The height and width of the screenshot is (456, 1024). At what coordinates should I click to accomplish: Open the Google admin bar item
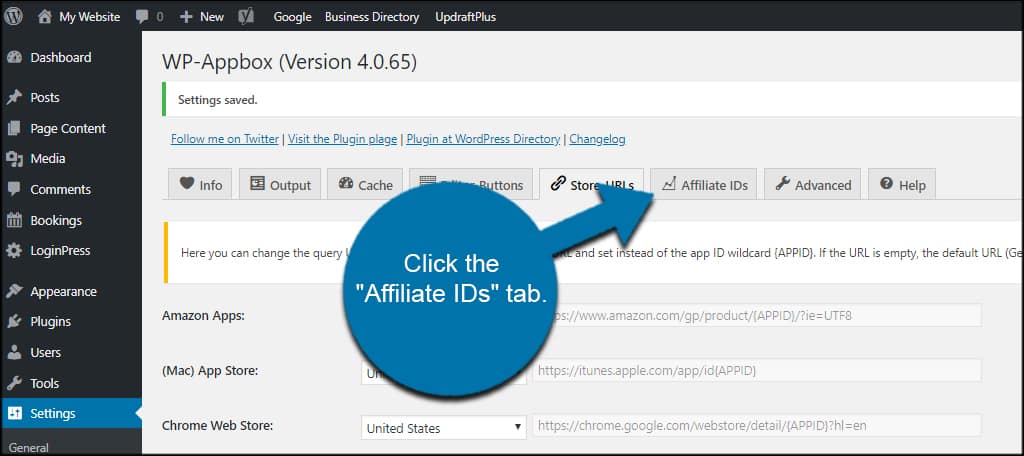(x=292, y=17)
